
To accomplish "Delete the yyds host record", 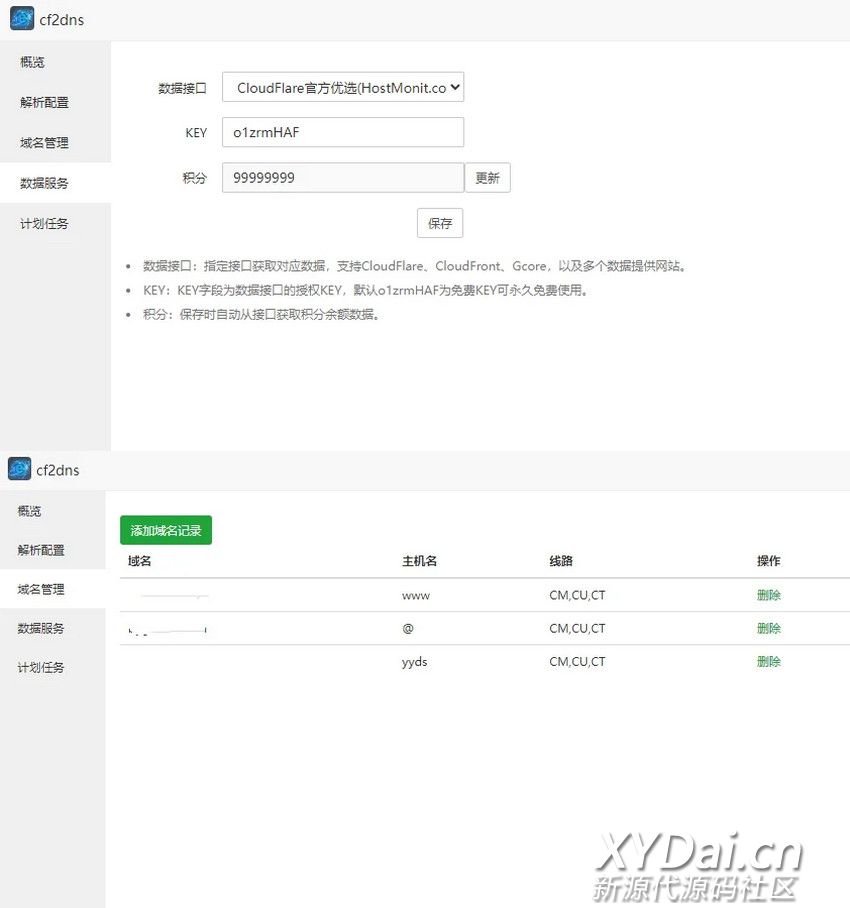I will coord(768,661).
